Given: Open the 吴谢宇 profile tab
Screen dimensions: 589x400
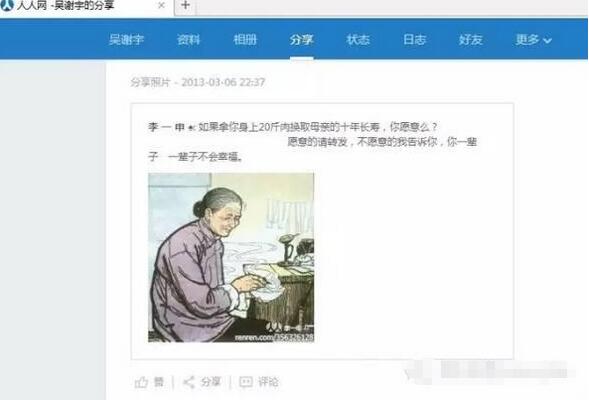Looking at the screenshot, I should 126,39.
